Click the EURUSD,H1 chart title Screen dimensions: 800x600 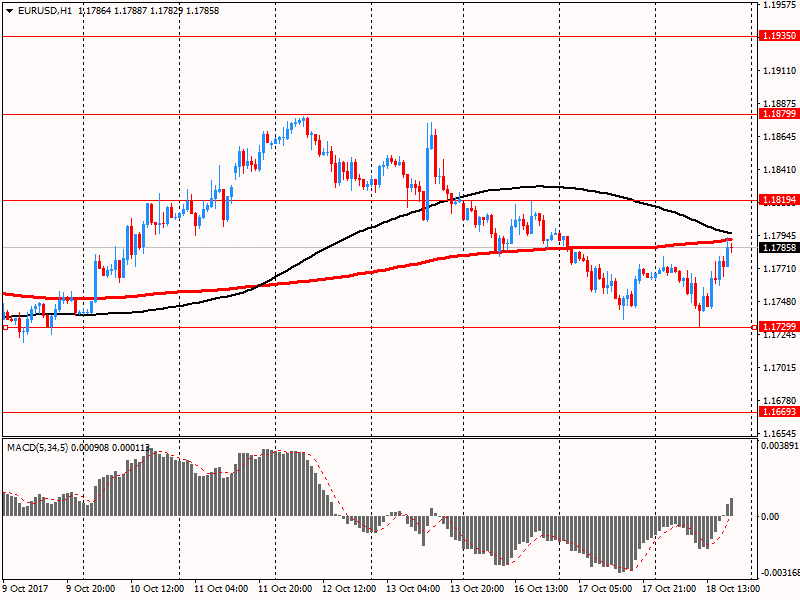(x=45, y=11)
